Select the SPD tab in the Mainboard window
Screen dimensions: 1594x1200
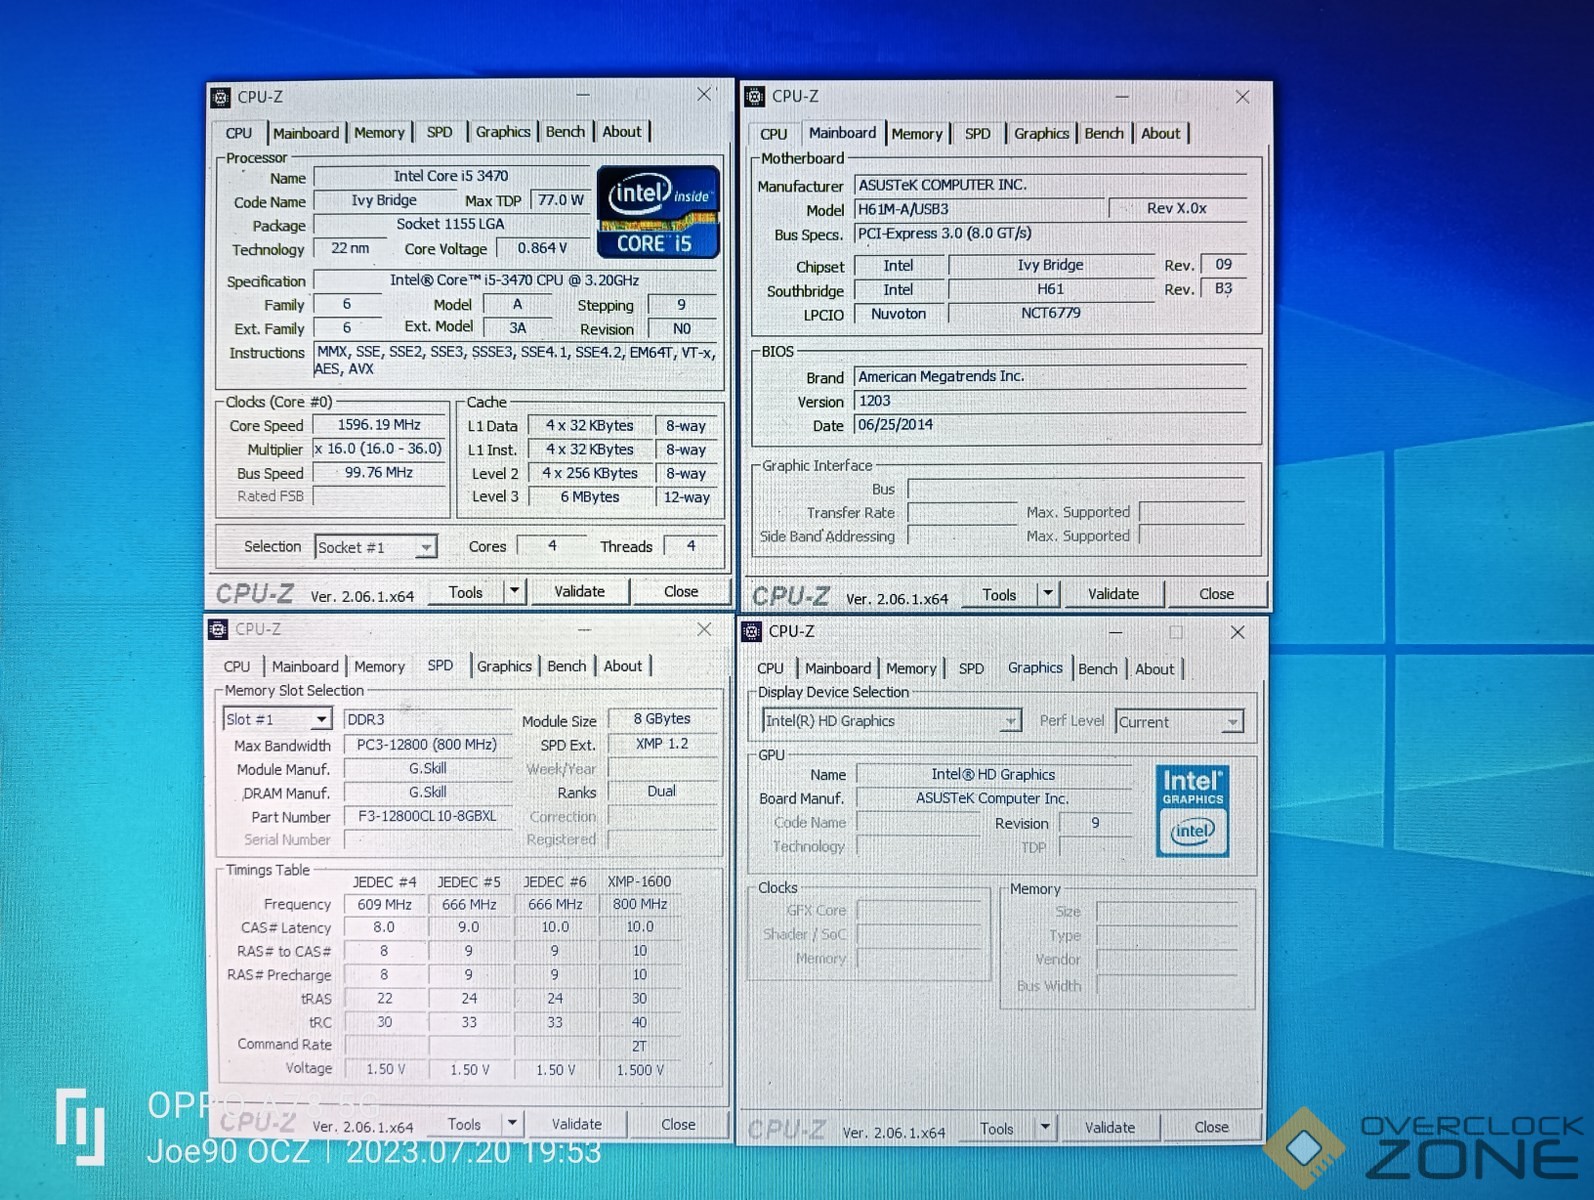coord(978,133)
